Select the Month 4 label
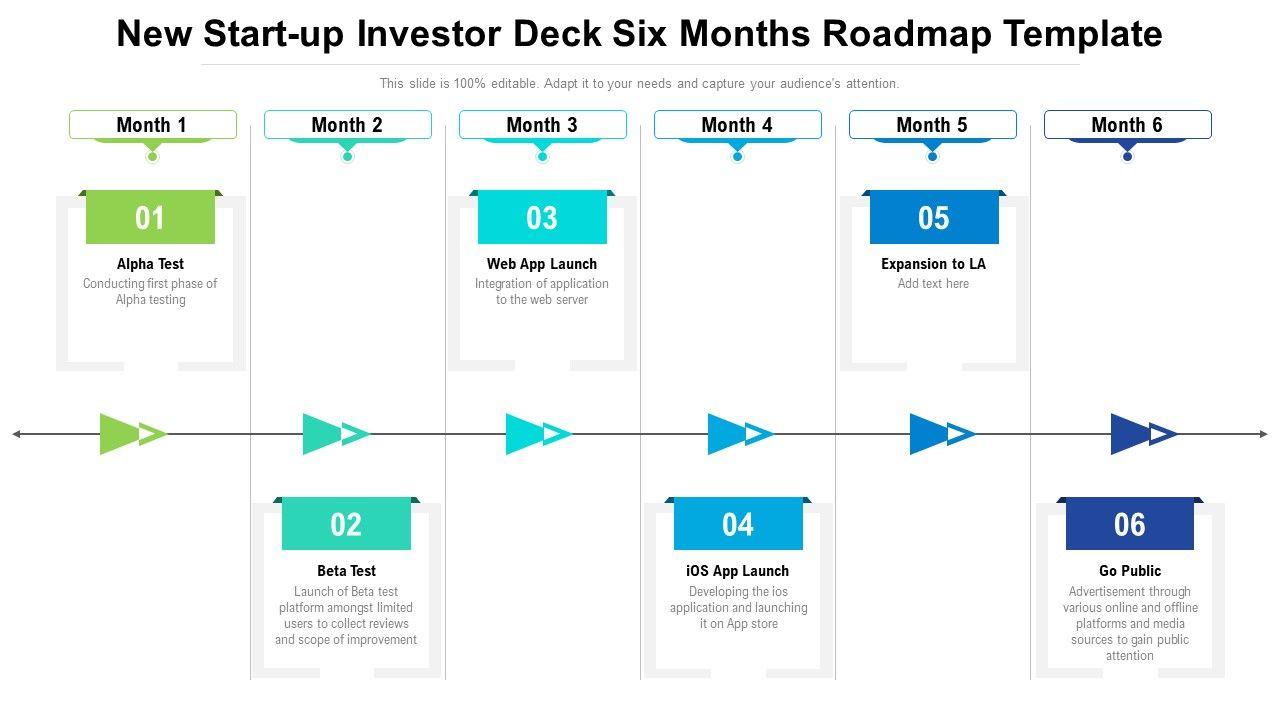 [737, 125]
